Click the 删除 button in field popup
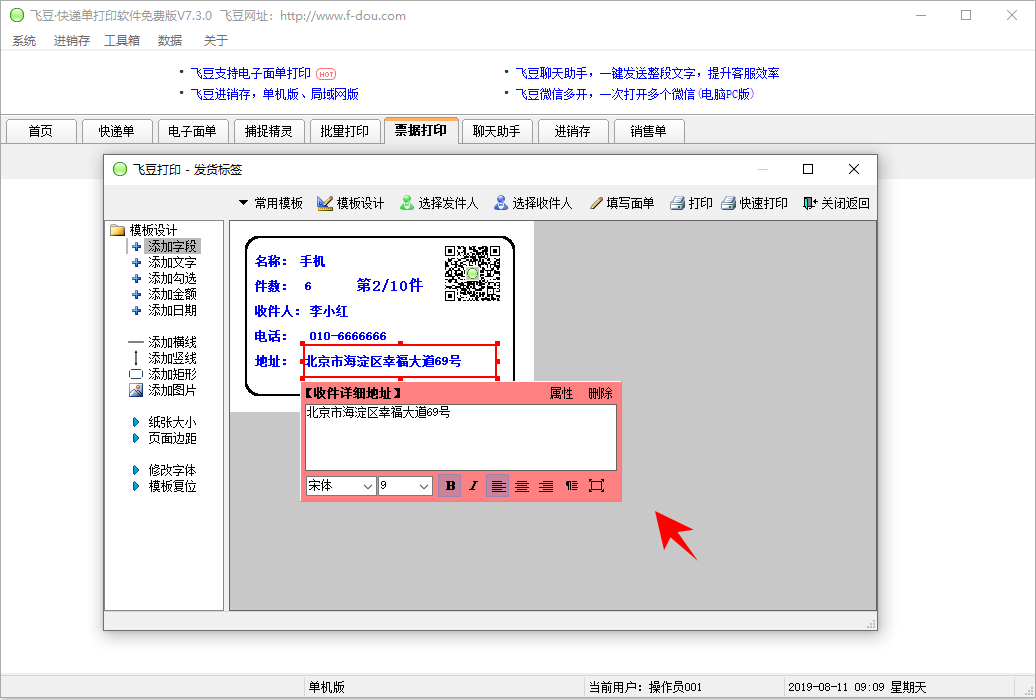The image size is (1036, 700). [601, 393]
